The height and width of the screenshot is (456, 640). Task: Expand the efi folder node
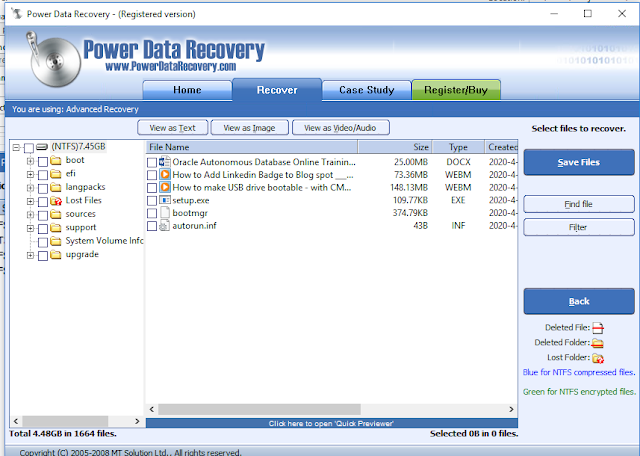point(30,174)
